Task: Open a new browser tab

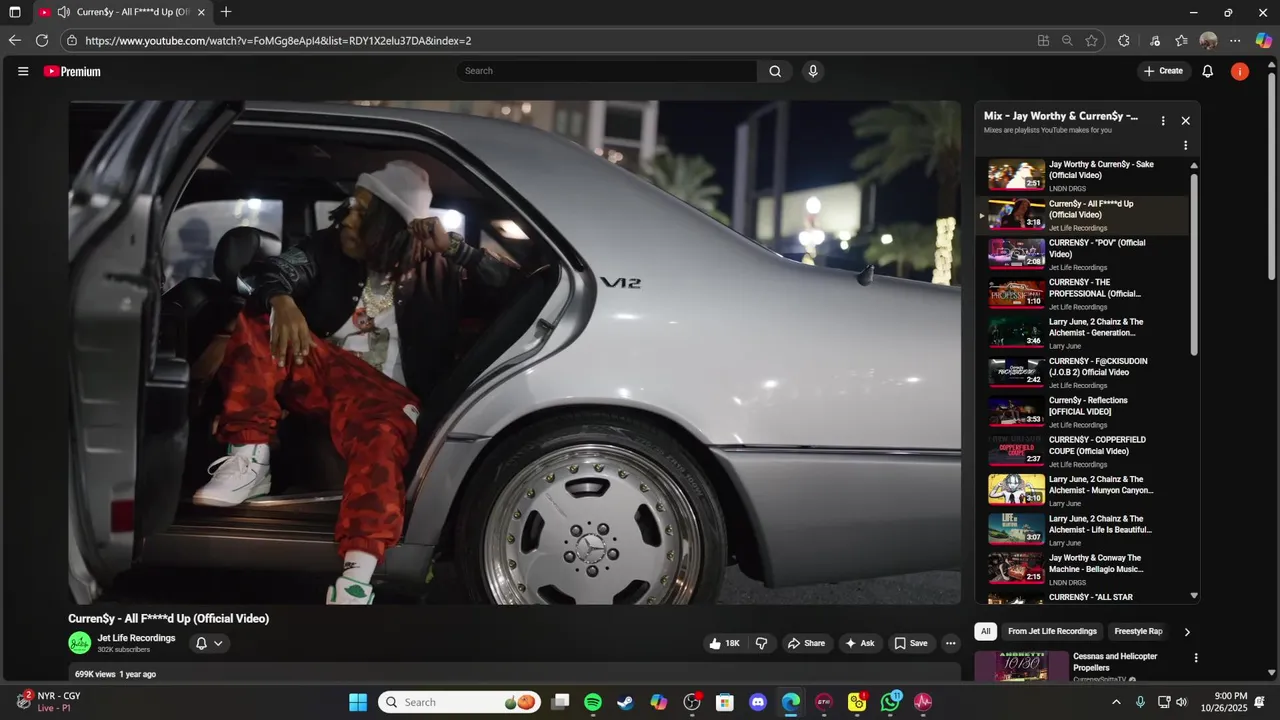Action: pos(226,12)
